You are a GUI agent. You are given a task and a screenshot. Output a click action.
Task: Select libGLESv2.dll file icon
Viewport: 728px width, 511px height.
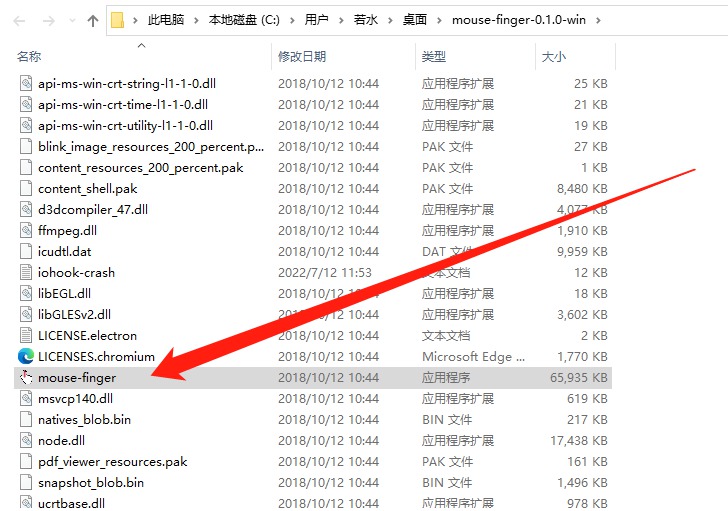[26, 315]
